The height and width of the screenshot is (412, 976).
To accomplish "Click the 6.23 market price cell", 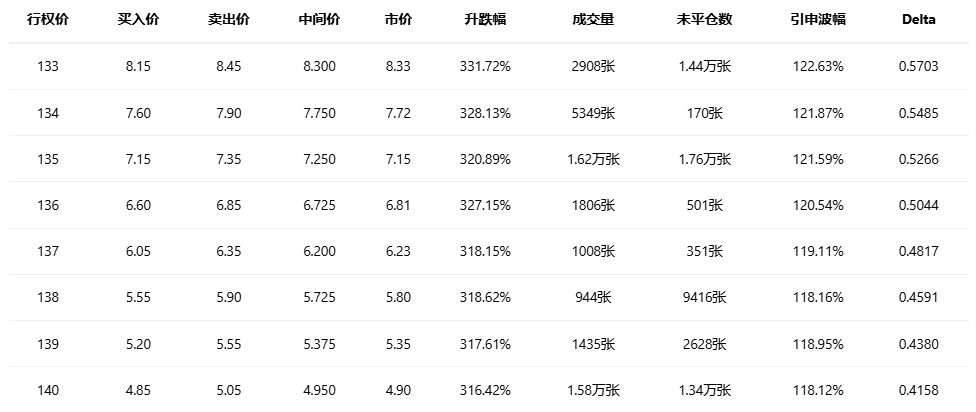I will point(398,252).
